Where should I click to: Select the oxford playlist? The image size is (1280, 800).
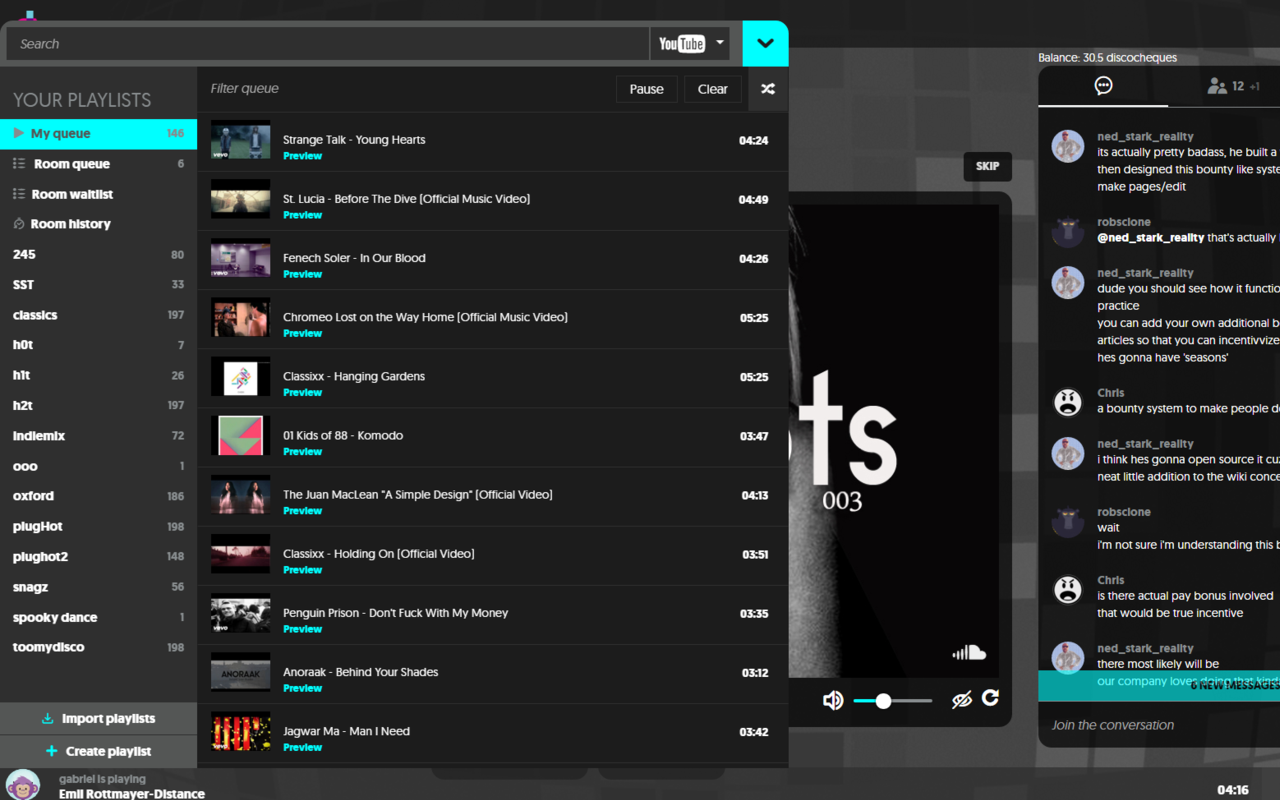[x=98, y=496]
